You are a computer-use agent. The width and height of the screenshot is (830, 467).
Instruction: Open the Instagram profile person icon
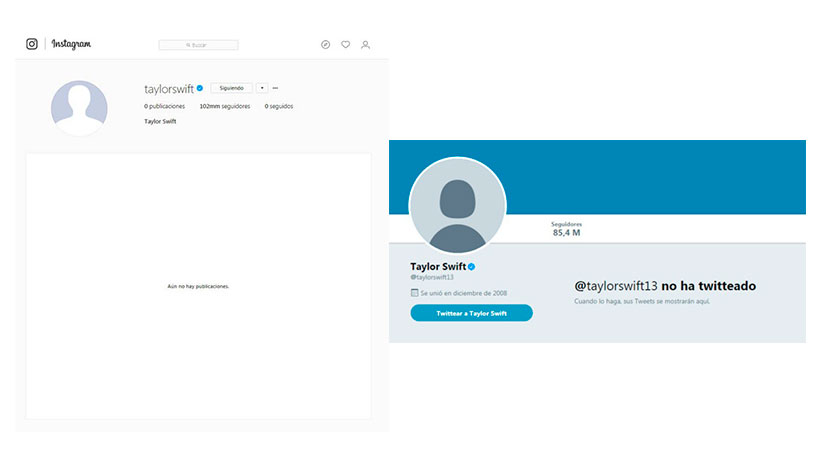(365, 44)
